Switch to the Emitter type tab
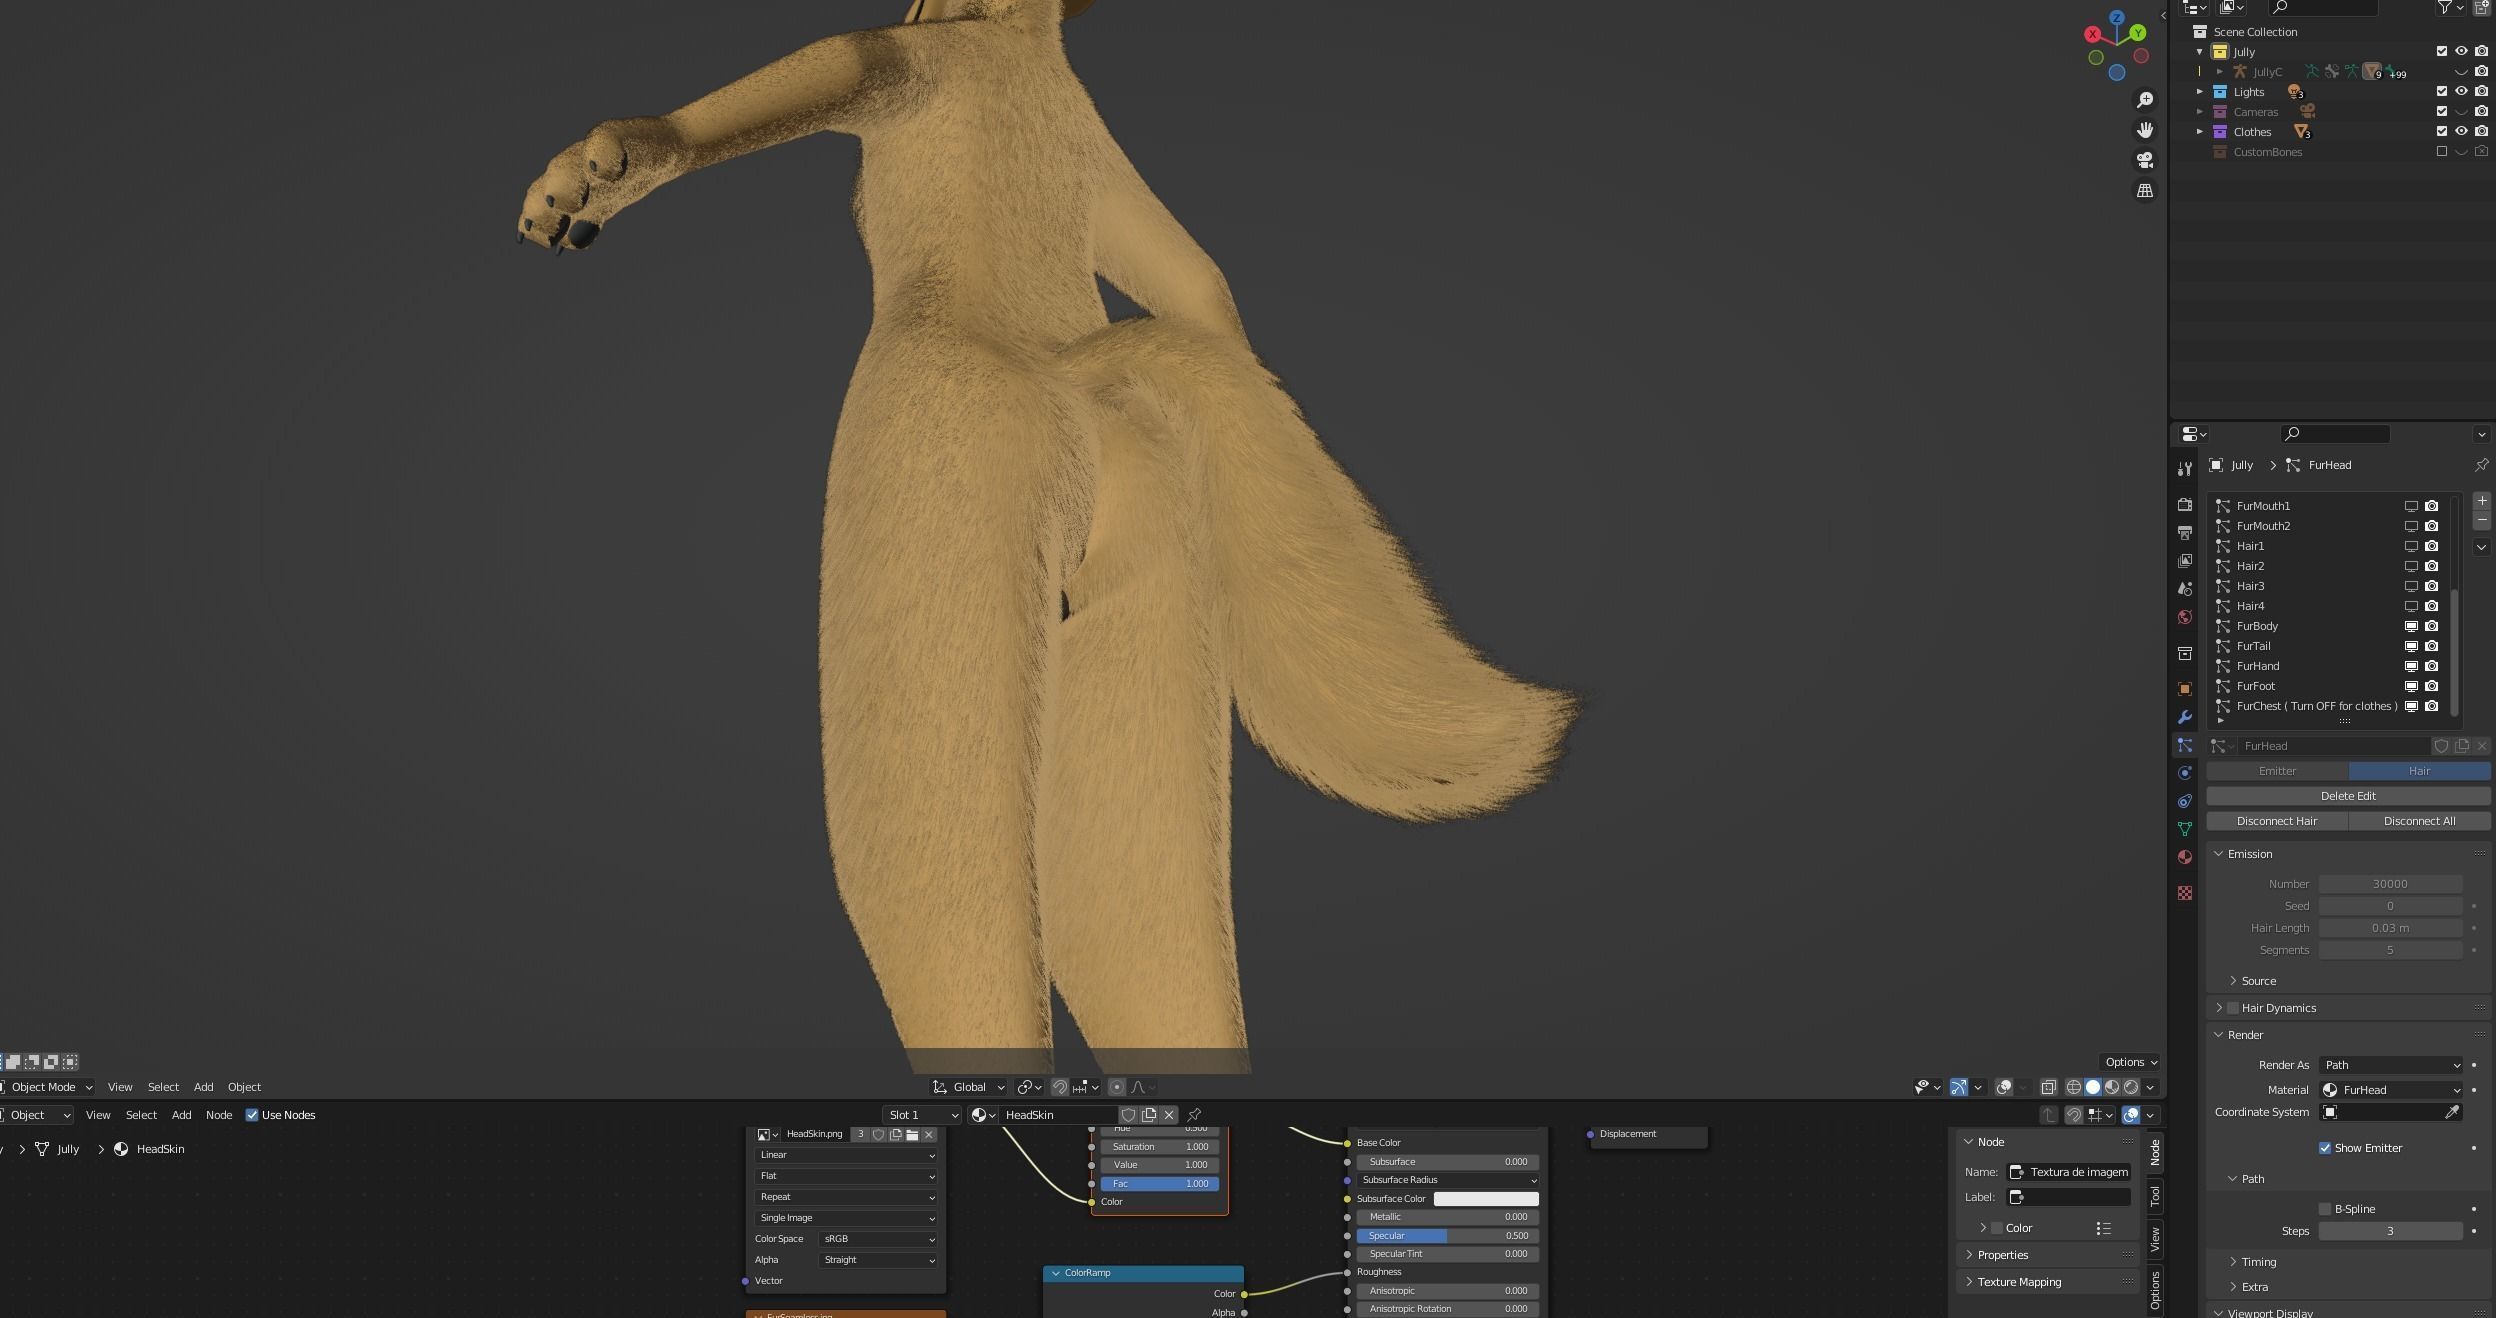The height and width of the screenshot is (1318, 2496). click(x=2277, y=771)
